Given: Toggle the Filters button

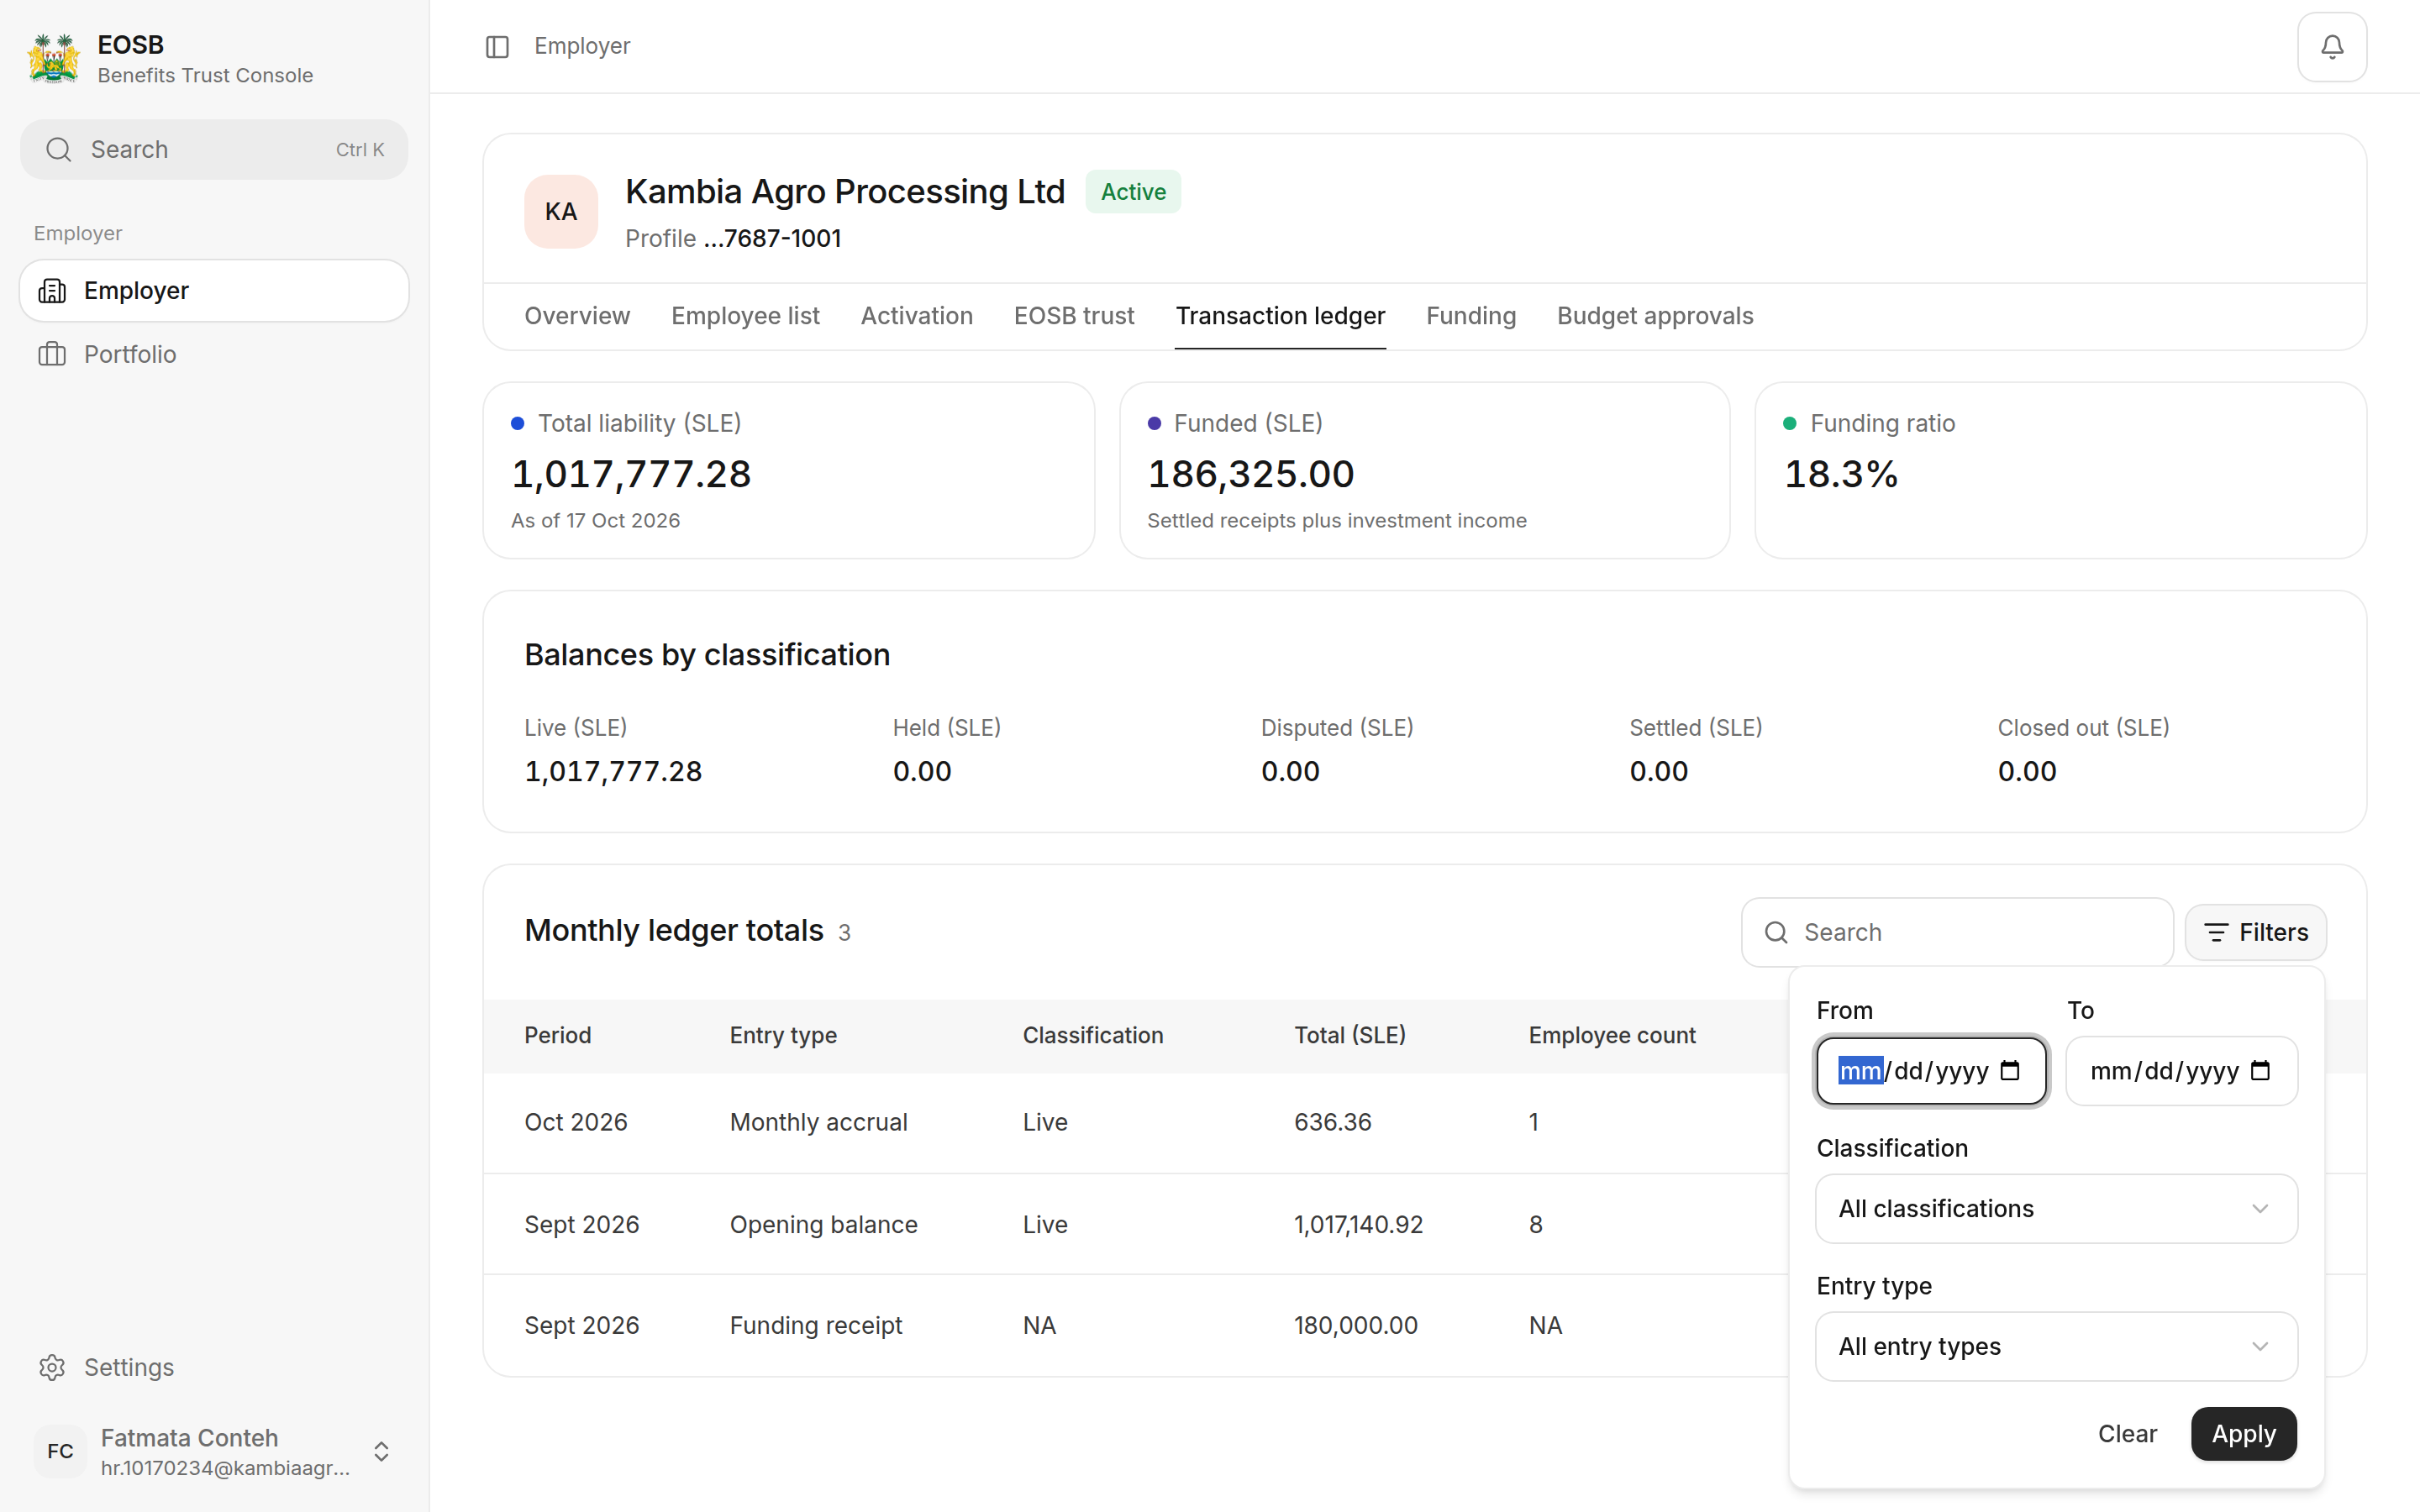Looking at the screenshot, I should [2255, 932].
